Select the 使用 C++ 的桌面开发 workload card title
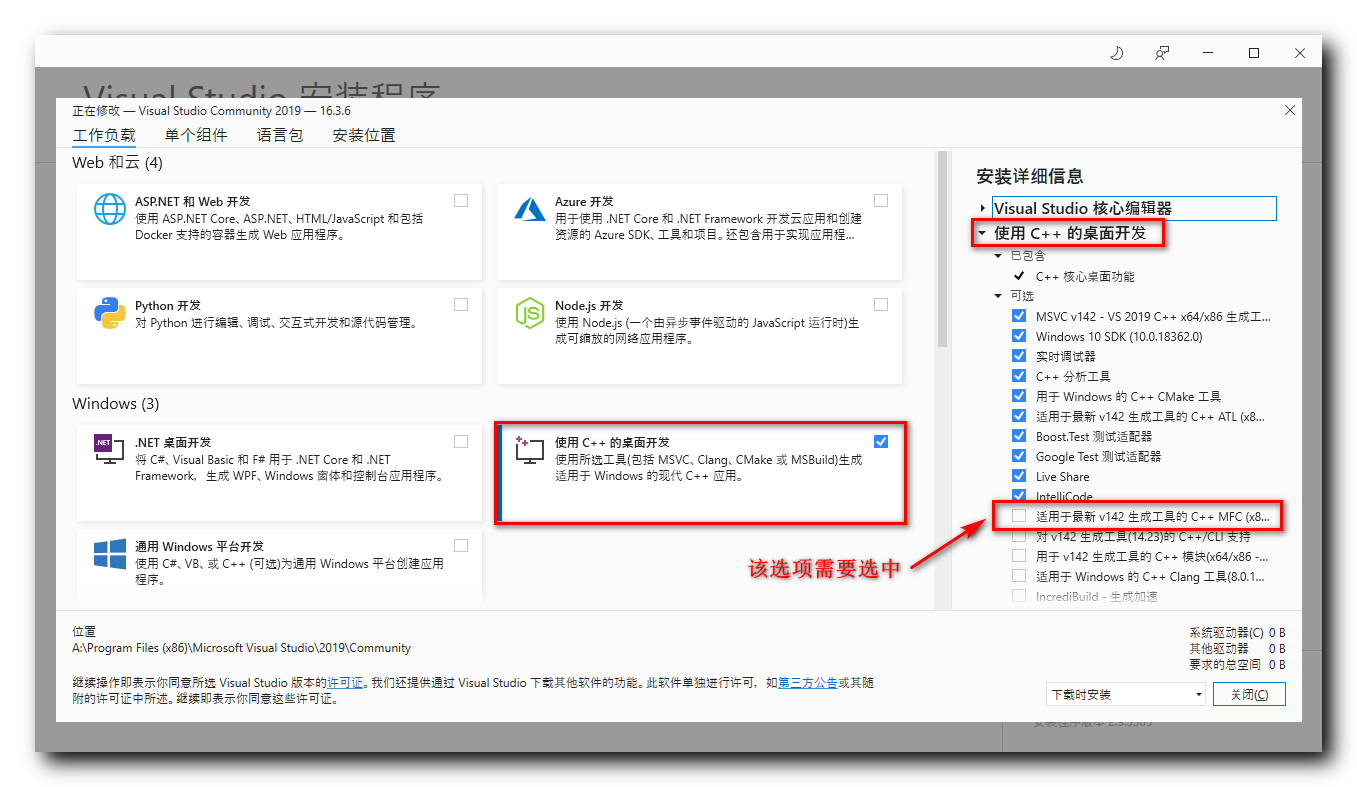 [612, 442]
